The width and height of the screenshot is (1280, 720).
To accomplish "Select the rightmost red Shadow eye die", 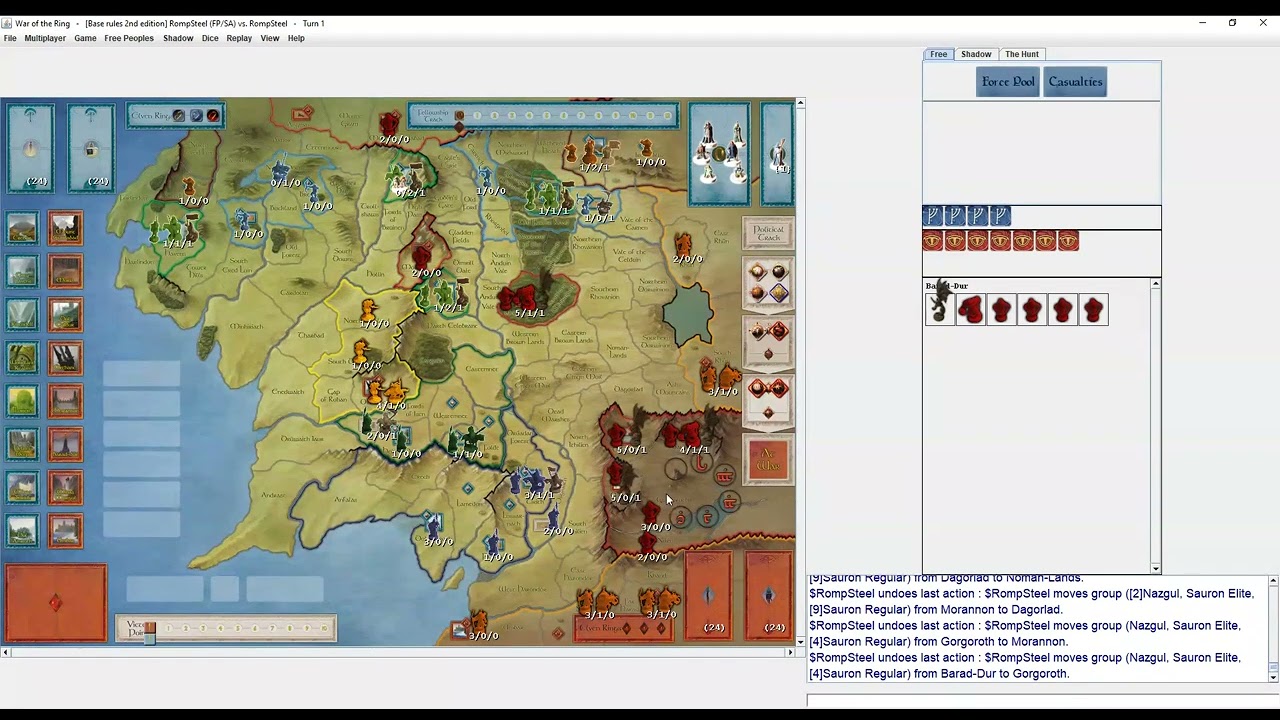I will point(1068,241).
